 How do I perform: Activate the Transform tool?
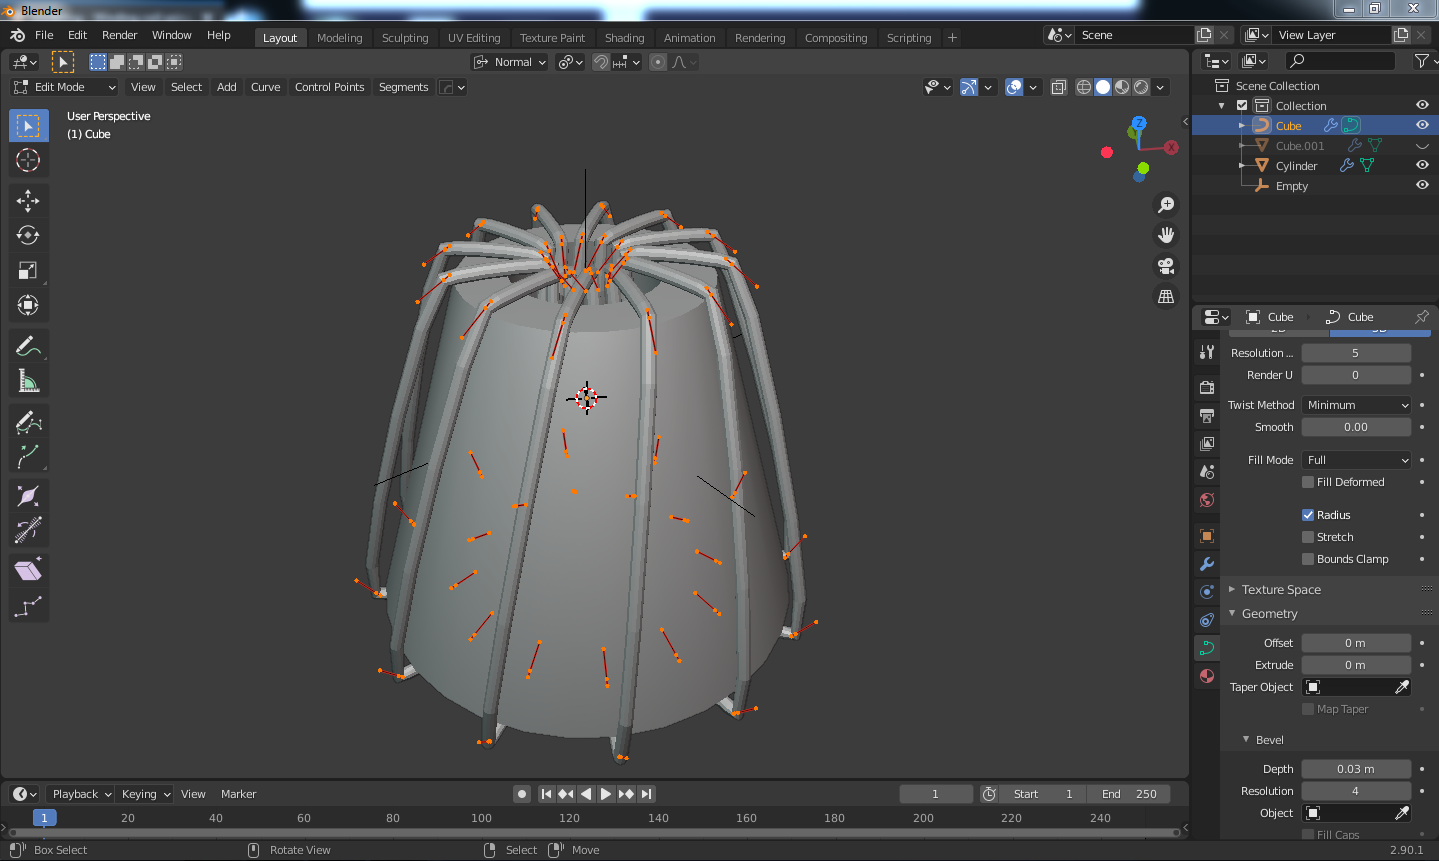coord(28,305)
